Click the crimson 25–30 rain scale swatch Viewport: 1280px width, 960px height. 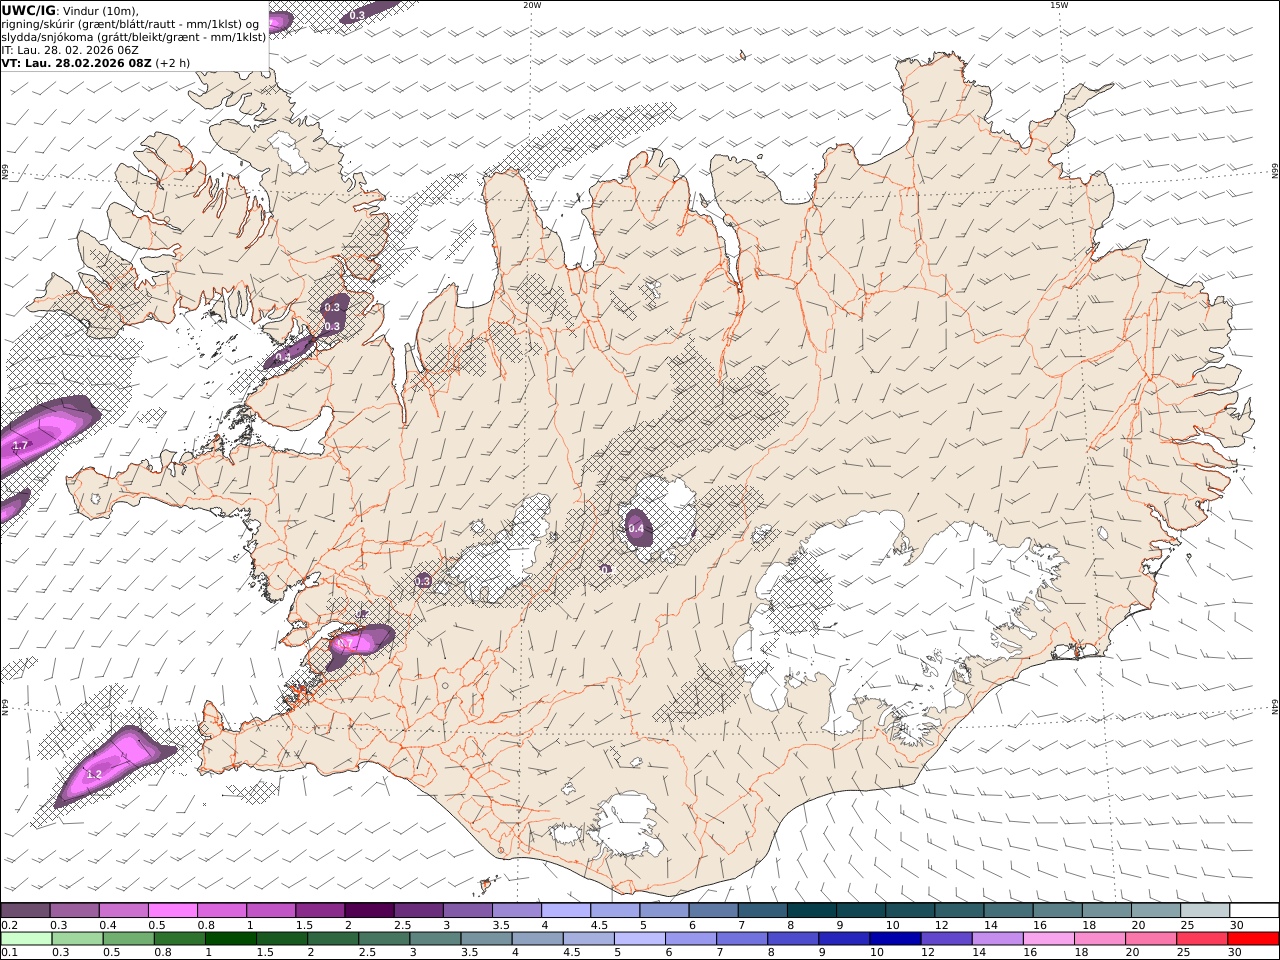click(1201, 939)
